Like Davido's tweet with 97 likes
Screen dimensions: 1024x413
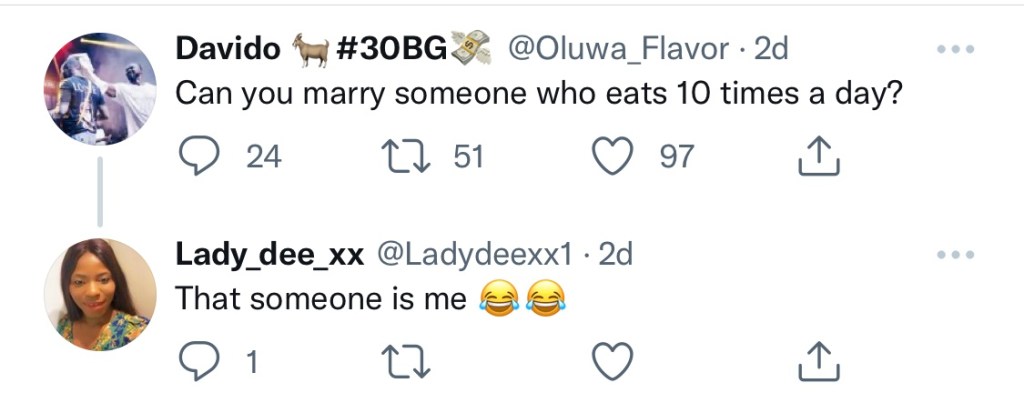coord(614,155)
